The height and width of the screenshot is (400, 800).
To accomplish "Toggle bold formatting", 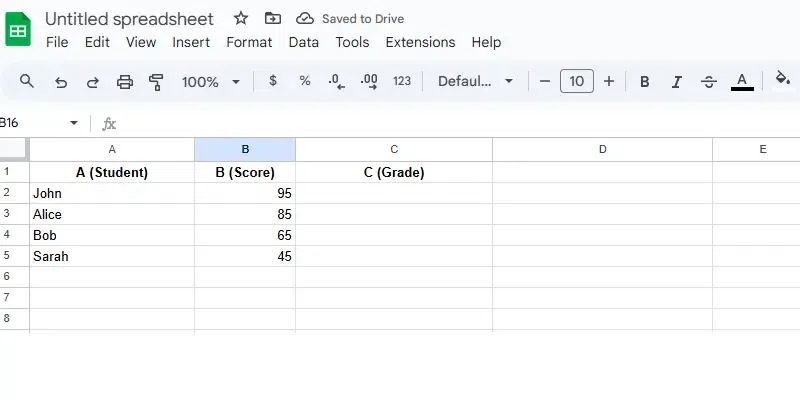I will 644,82.
